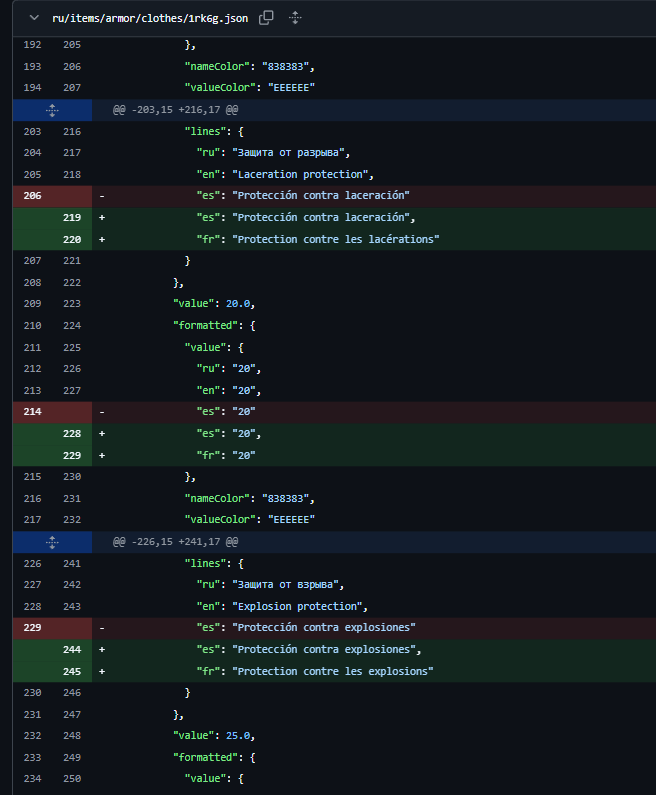Open file ru/items/armor/clothes/1rk6g.json link
This screenshot has width=656, height=795.
150,18
